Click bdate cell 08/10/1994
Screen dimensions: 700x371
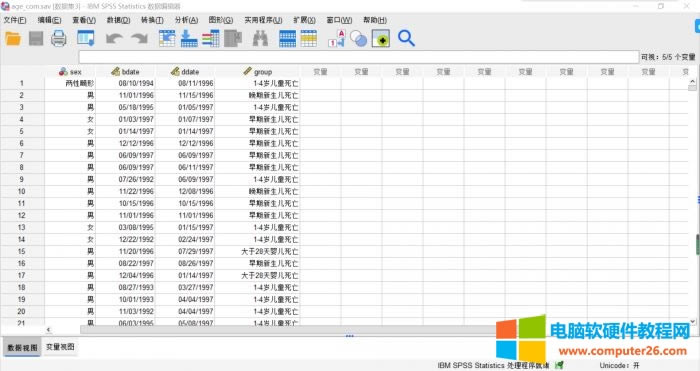tap(125, 83)
